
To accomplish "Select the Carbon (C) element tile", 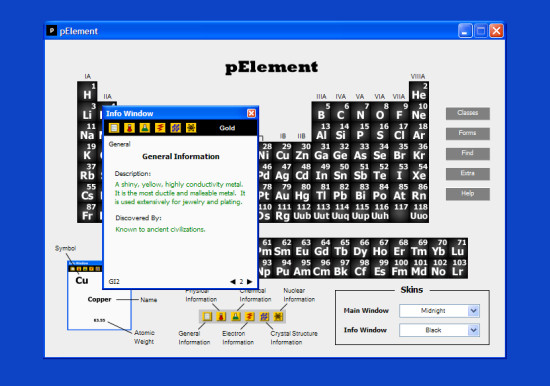I will tap(341, 112).
